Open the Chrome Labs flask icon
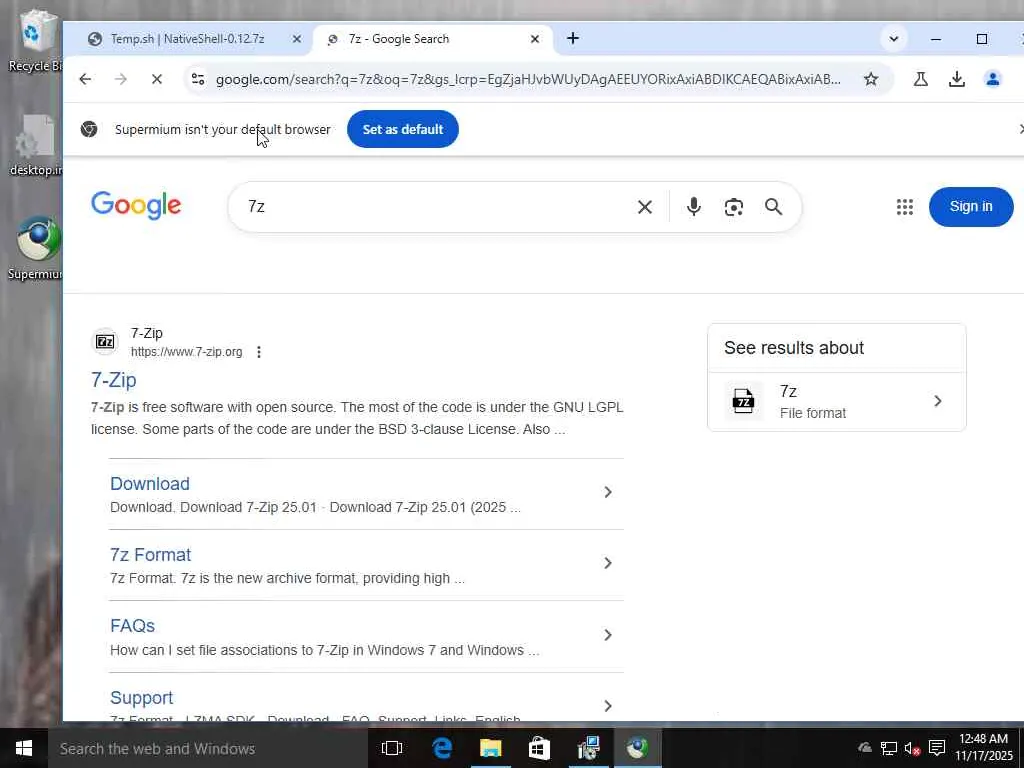Viewport: 1024px width, 768px height. (921, 79)
